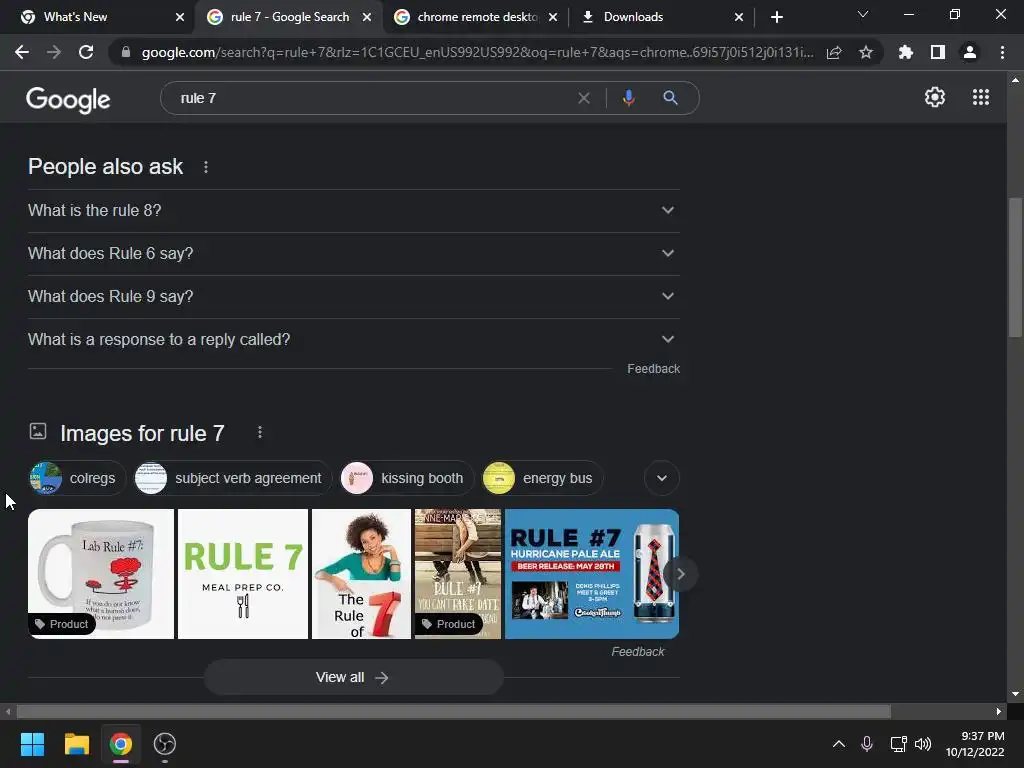Open Rule 7 Meal Prep Co. image
The height and width of the screenshot is (768, 1024).
[243, 574]
